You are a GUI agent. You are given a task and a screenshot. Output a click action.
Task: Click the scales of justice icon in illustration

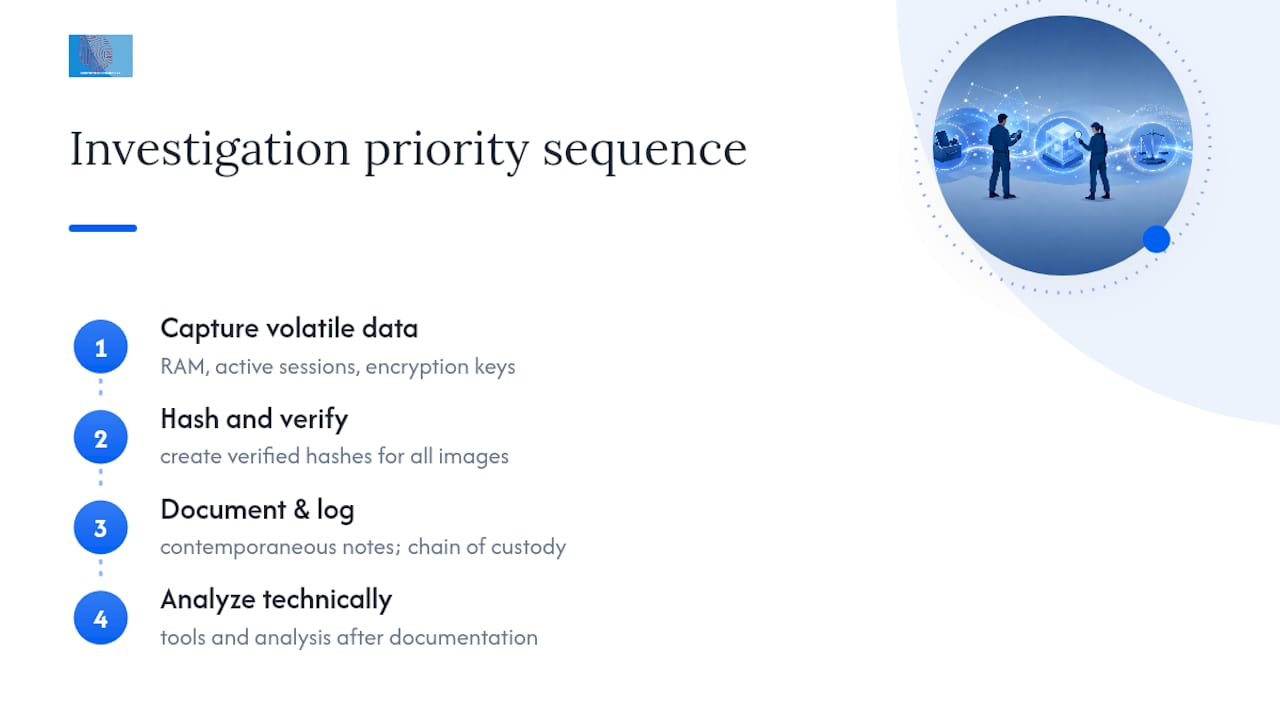1155,147
